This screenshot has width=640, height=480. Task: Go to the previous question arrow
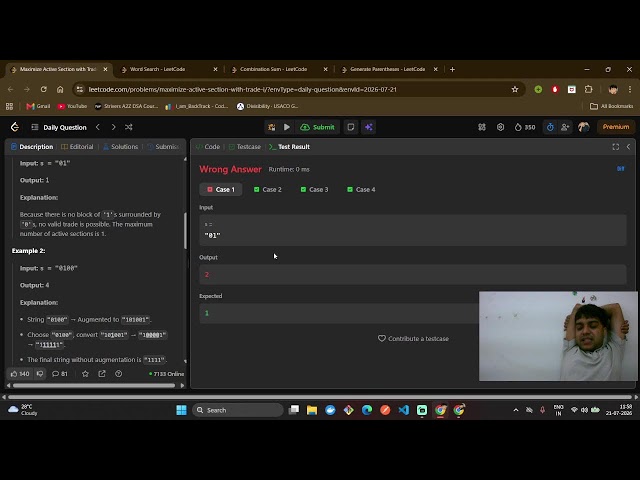98,127
